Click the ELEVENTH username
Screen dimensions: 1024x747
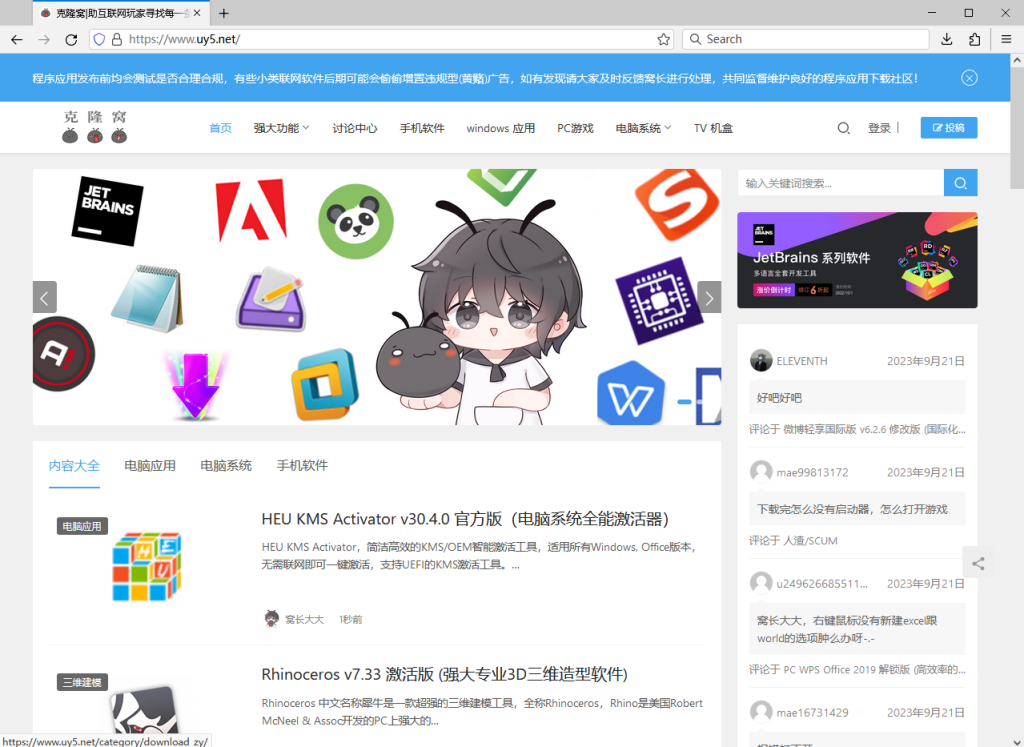pos(802,361)
